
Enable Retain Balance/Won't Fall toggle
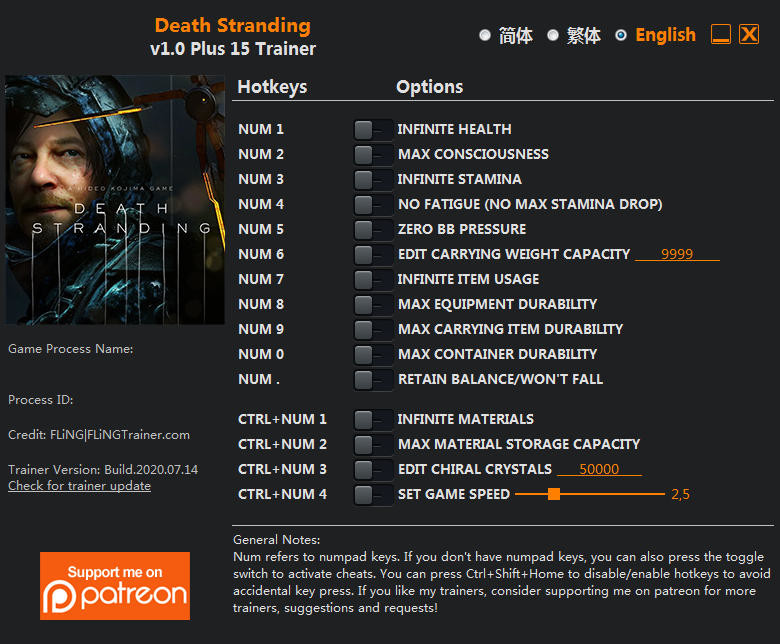click(x=373, y=379)
